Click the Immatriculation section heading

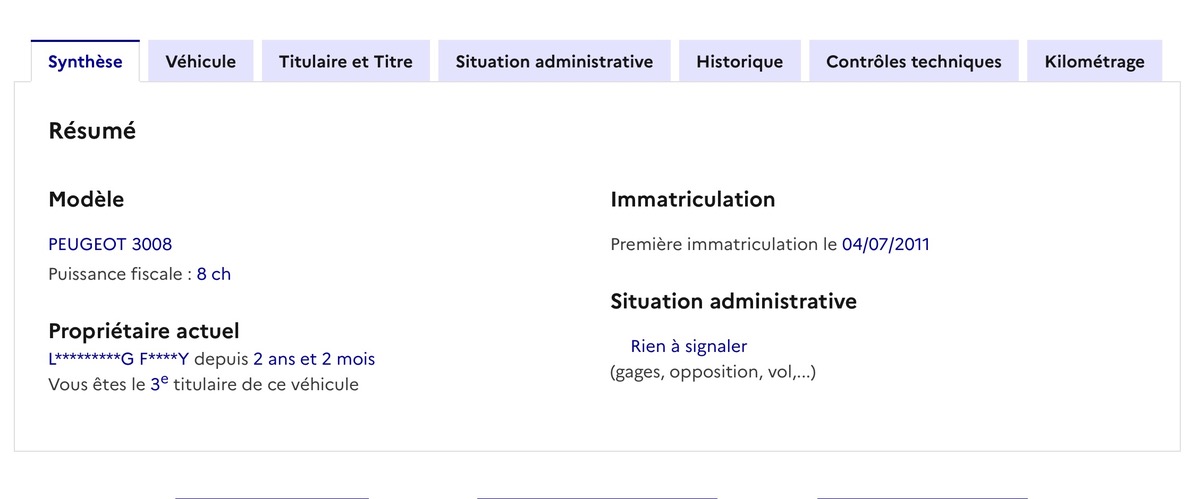click(x=692, y=199)
